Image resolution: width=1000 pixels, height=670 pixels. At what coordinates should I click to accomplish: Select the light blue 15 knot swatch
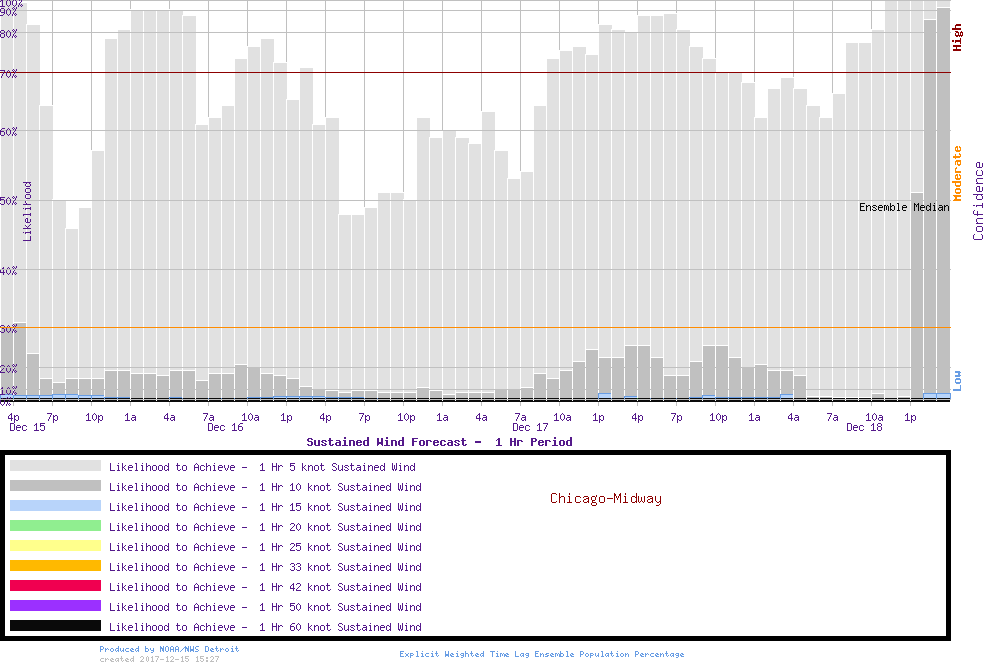(x=55, y=506)
